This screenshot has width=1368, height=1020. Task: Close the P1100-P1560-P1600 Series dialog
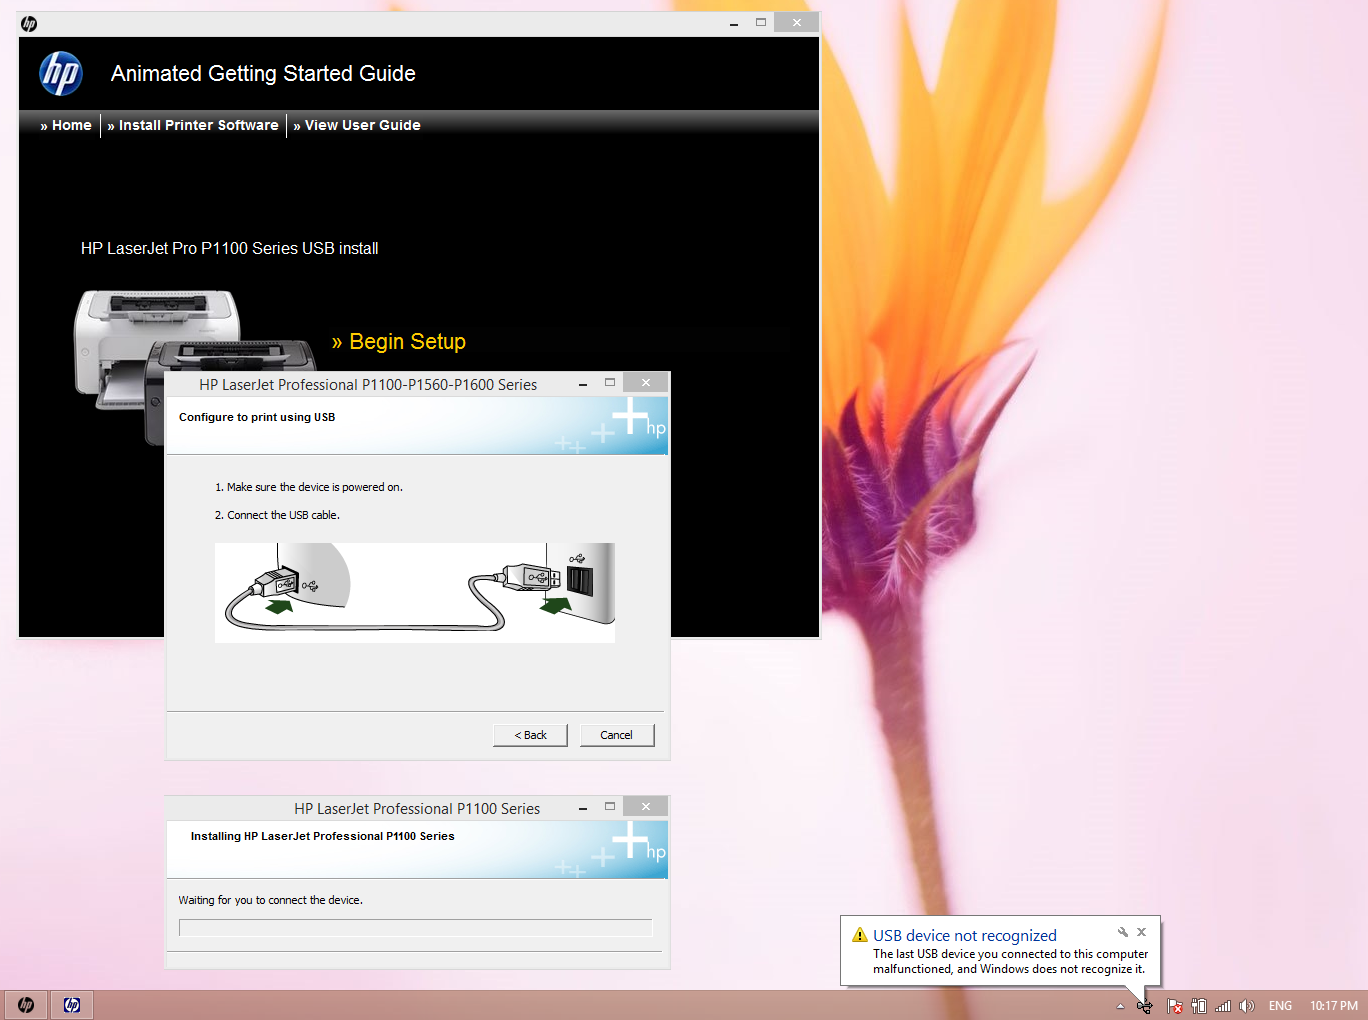click(646, 383)
